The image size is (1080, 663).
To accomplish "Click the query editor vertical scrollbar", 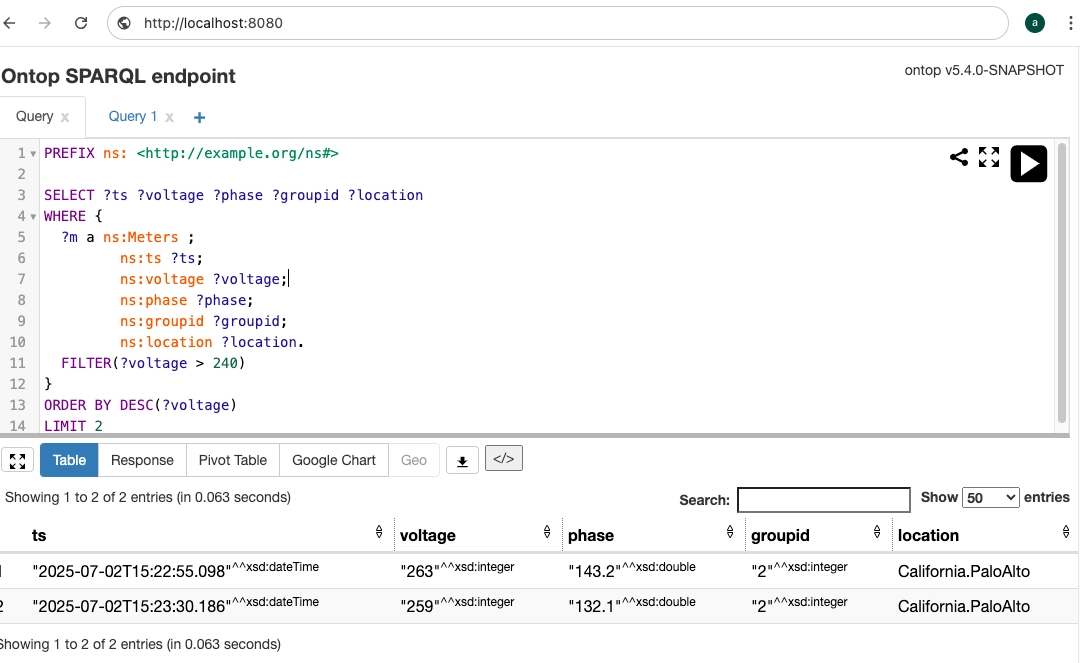I will (x=1062, y=280).
